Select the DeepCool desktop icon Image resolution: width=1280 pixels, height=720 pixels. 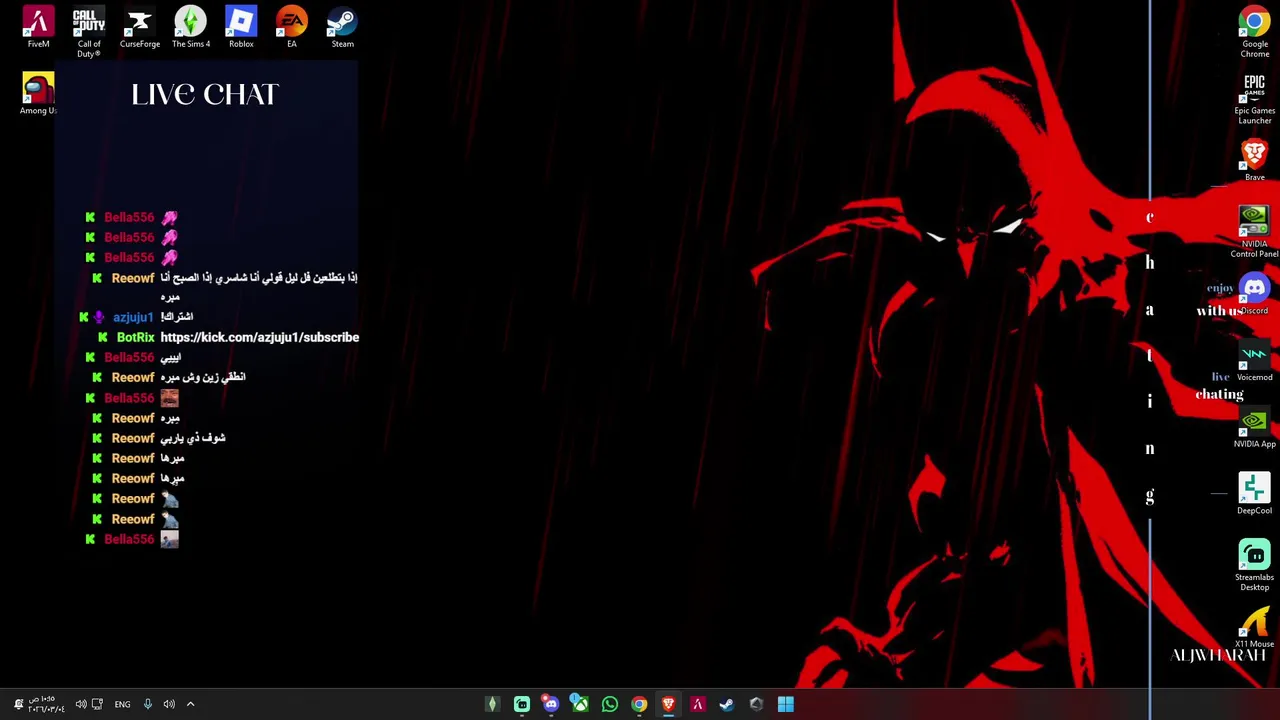1254,495
